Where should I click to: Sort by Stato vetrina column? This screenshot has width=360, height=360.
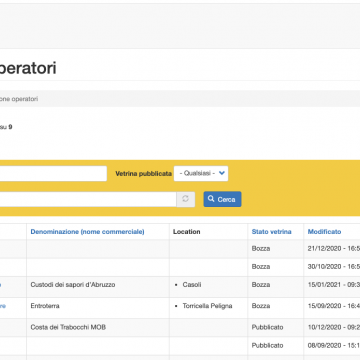coord(271,232)
